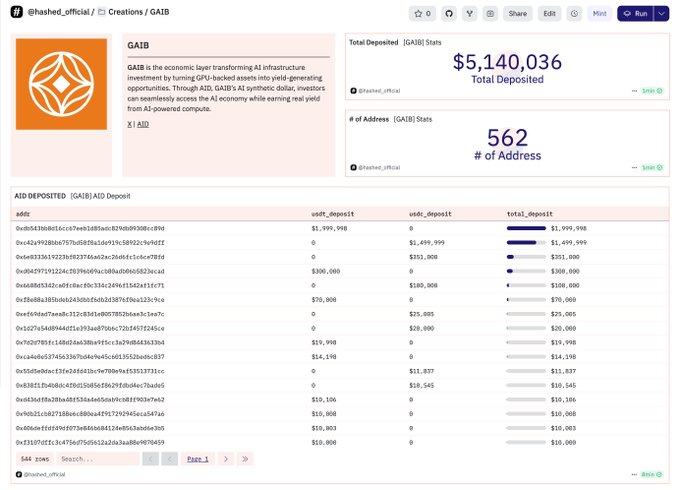
Task: Click the GAIB orange logo image
Action: click(61, 91)
